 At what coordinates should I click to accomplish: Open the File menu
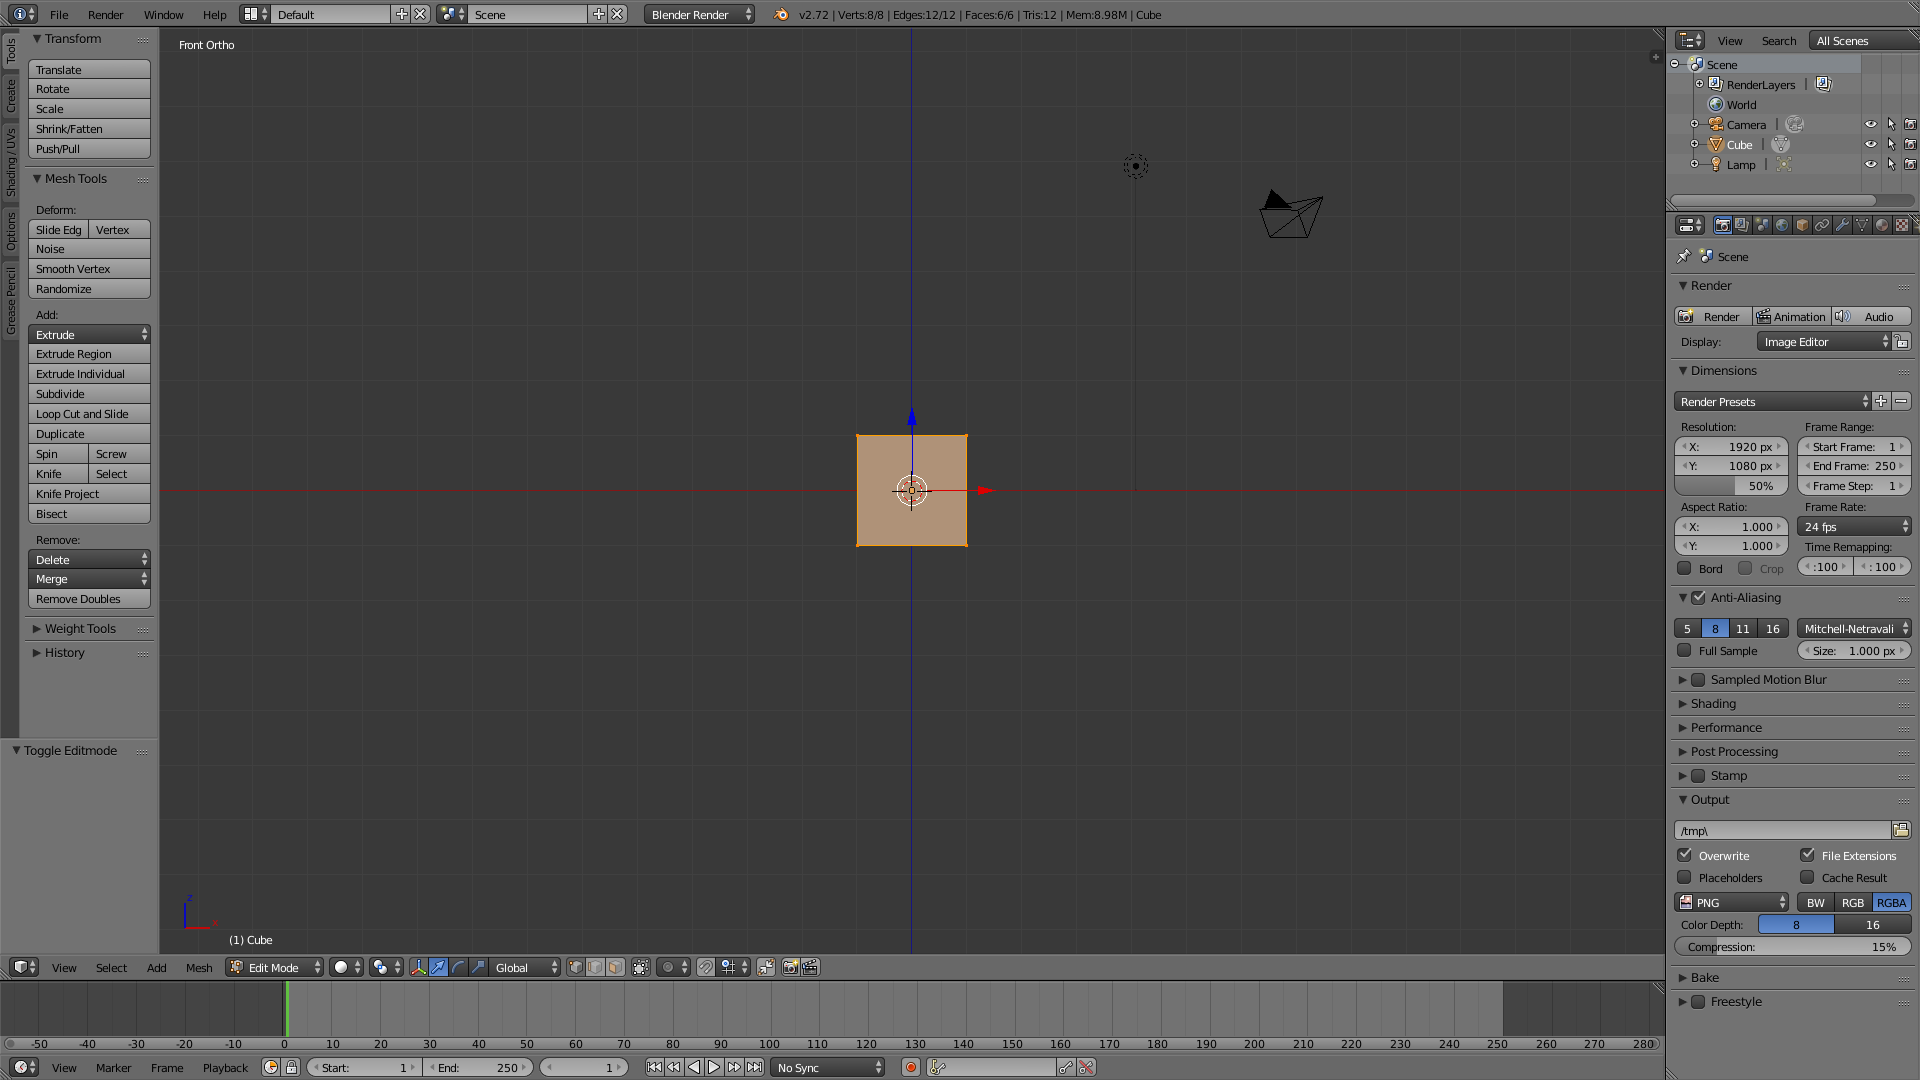(59, 14)
